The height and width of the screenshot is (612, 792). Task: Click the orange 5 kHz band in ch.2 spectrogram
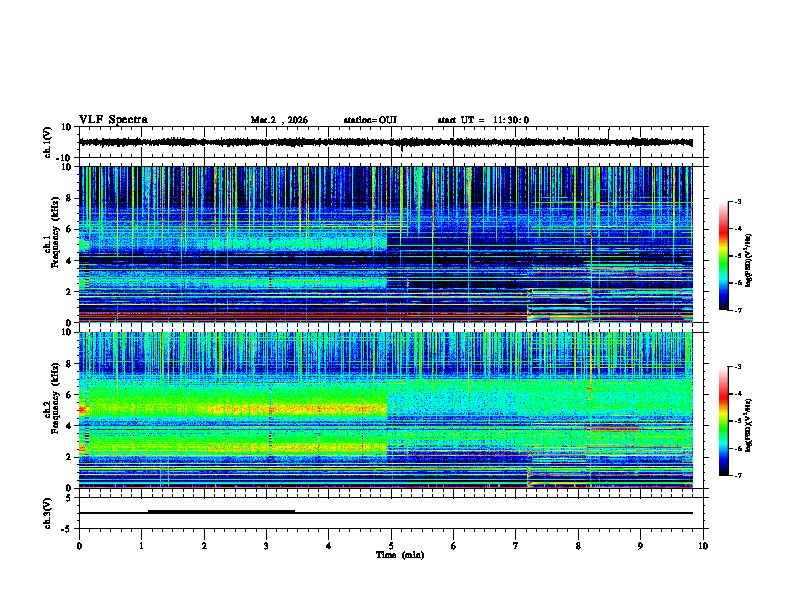click(298, 410)
